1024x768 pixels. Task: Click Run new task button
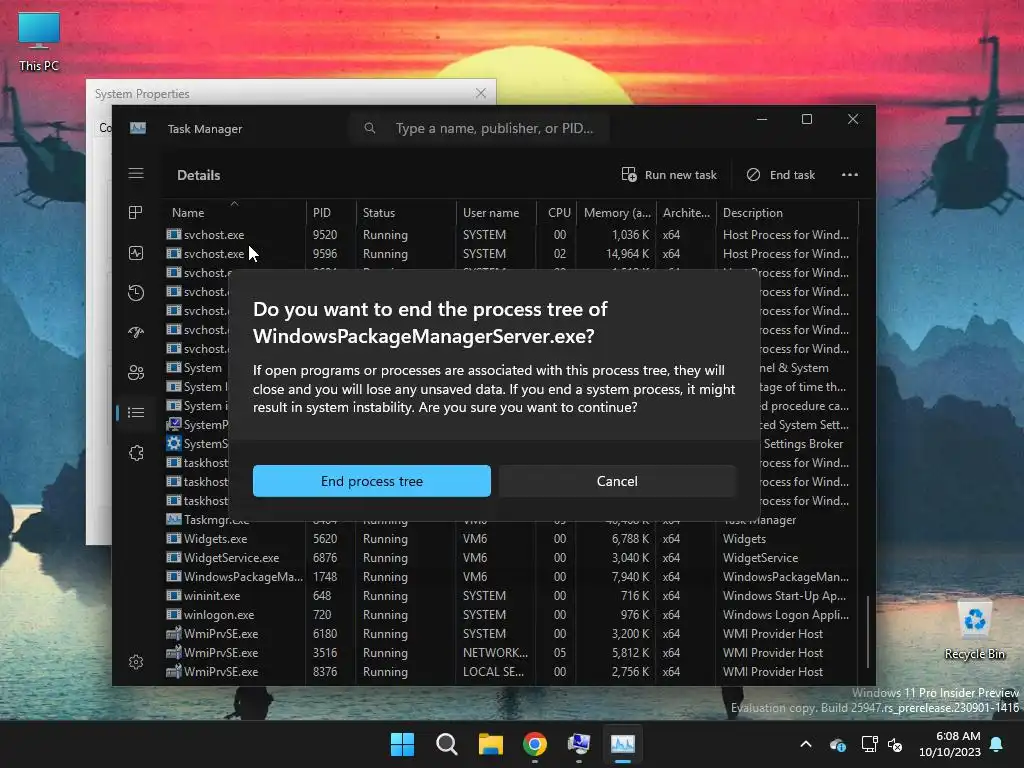(x=669, y=174)
